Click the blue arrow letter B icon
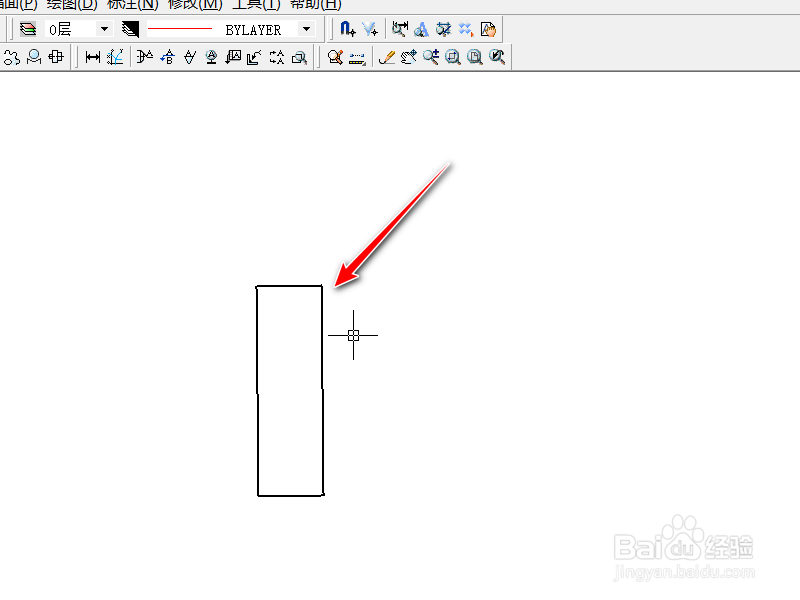The height and width of the screenshot is (600, 800). pos(167,57)
